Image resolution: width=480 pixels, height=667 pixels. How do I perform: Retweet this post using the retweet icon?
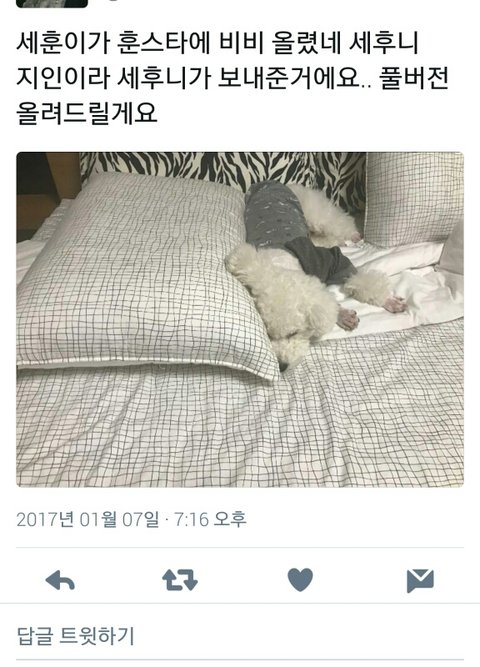[180, 580]
